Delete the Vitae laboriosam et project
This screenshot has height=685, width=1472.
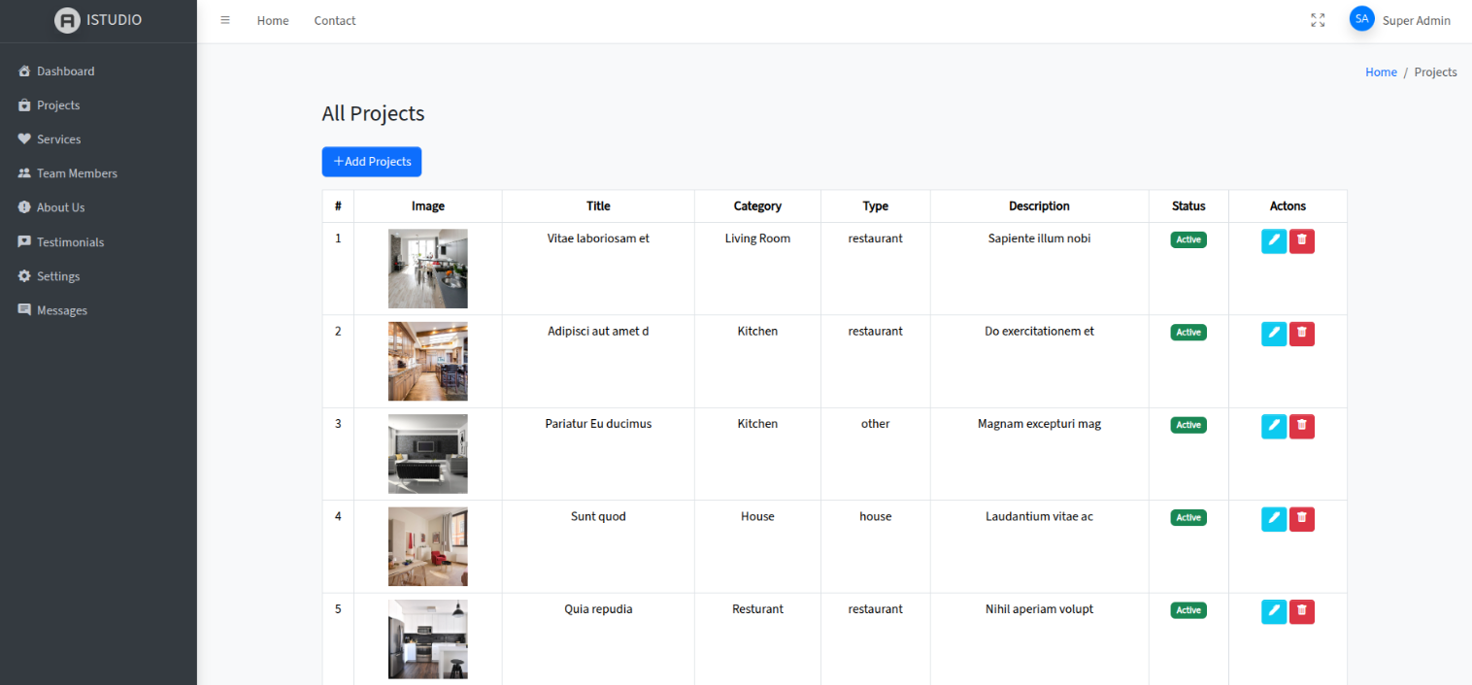[1301, 241]
